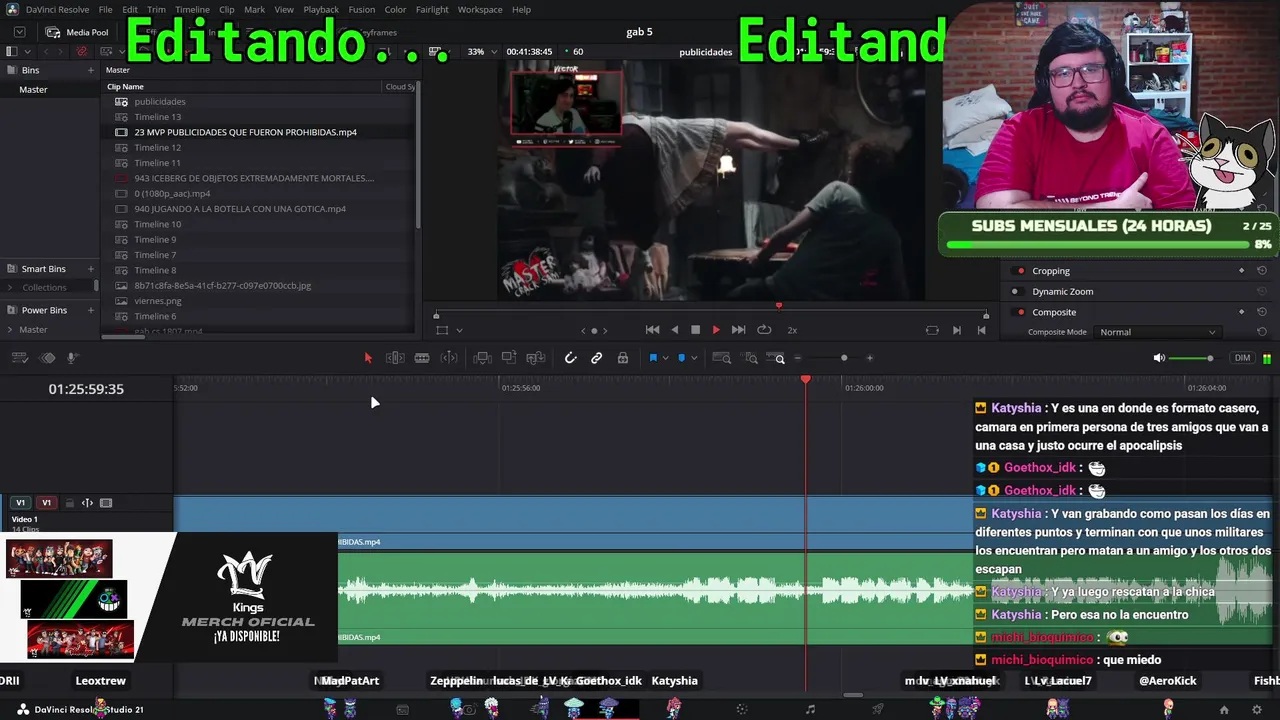Click timeline timecode 01:25:59:35 field
Image resolution: width=1280 pixels, height=720 pixels.
point(86,389)
